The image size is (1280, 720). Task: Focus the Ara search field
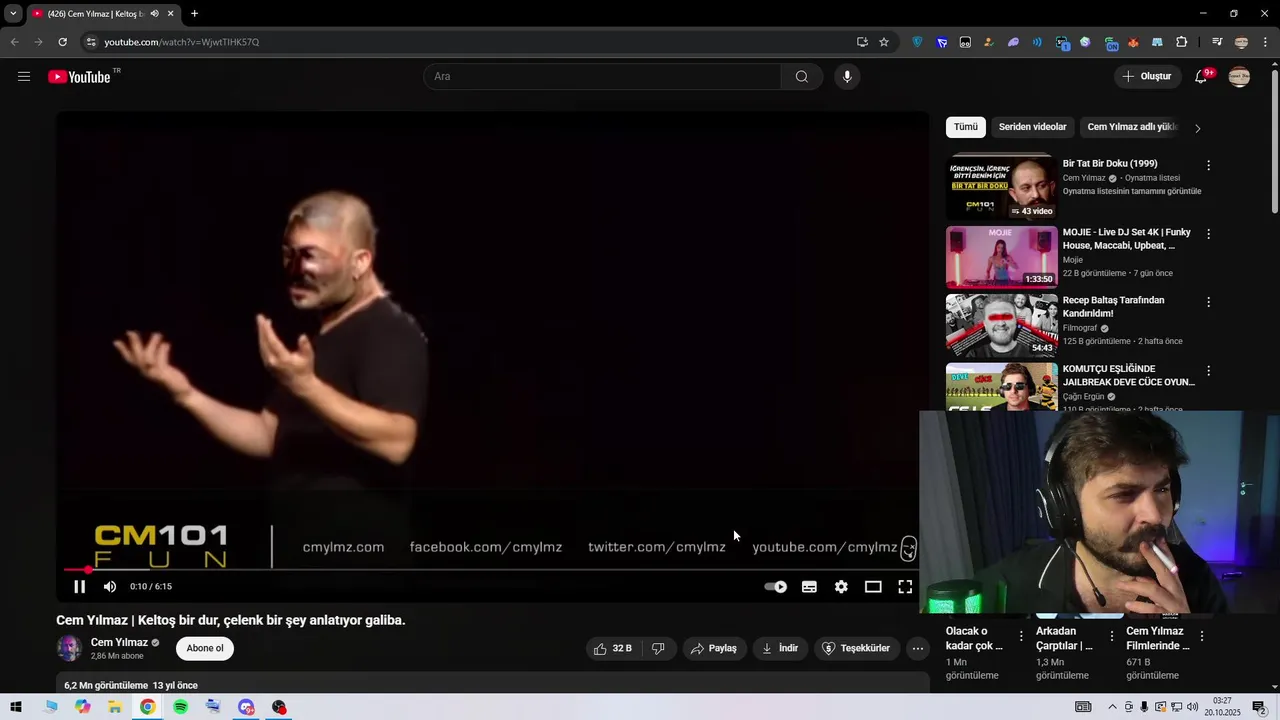pyautogui.click(x=603, y=77)
